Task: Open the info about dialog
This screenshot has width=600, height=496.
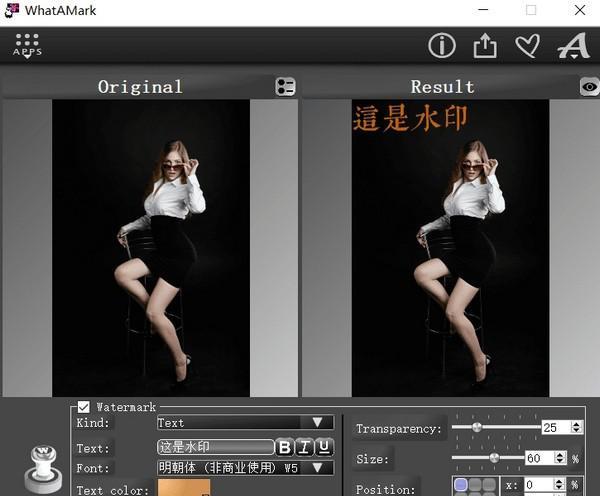Action: tap(442, 46)
